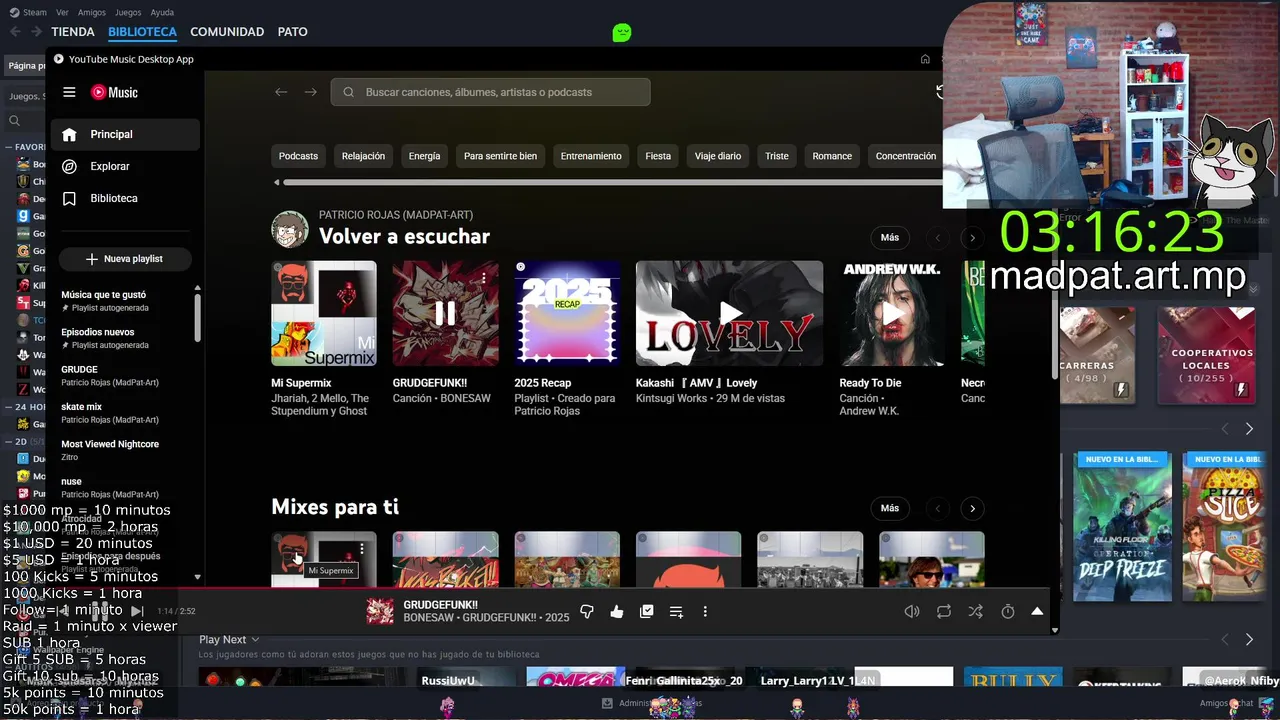The height and width of the screenshot is (720, 1280).
Task: Select the Fiesta chip
Action: pos(658,156)
